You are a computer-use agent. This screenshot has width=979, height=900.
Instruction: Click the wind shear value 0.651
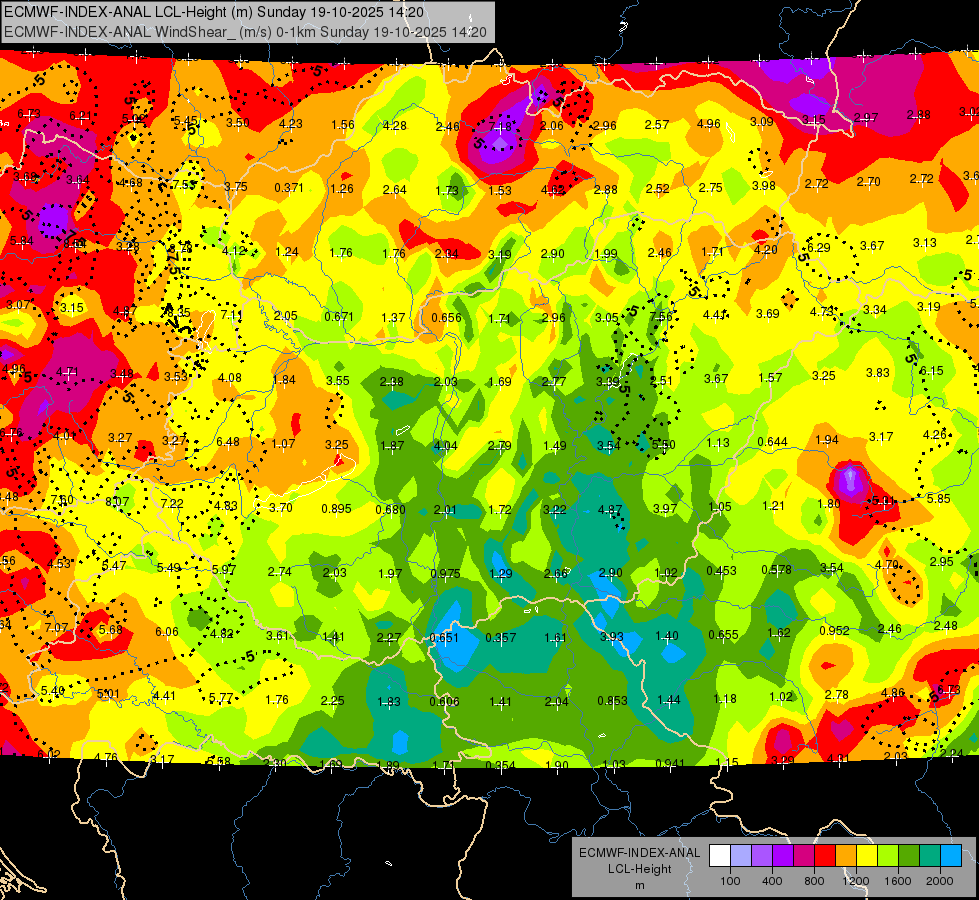(444, 638)
